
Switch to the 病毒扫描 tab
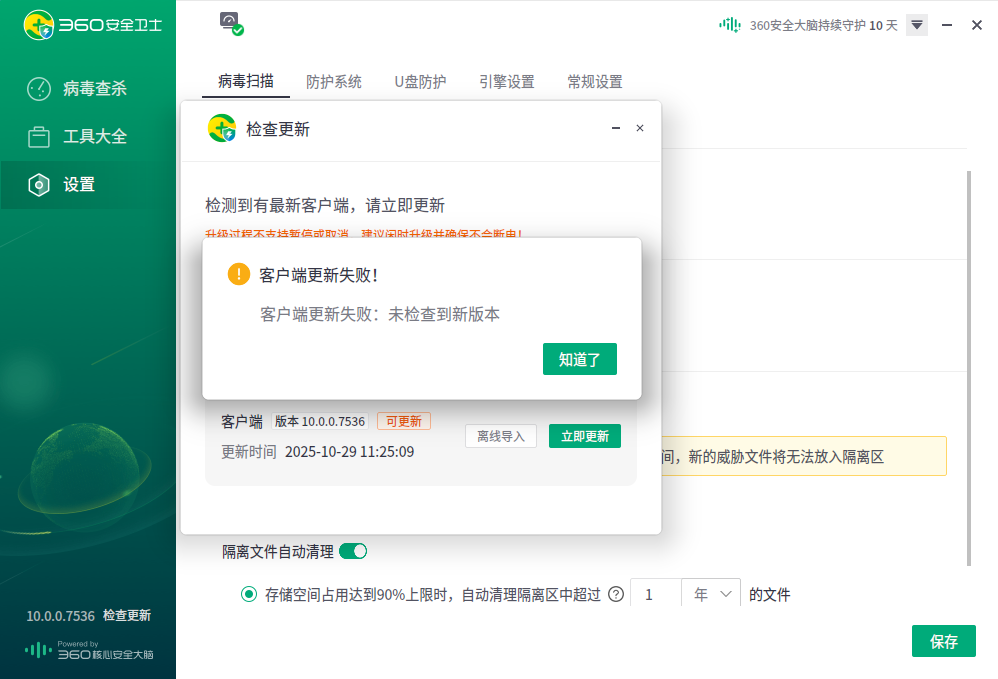tap(246, 81)
